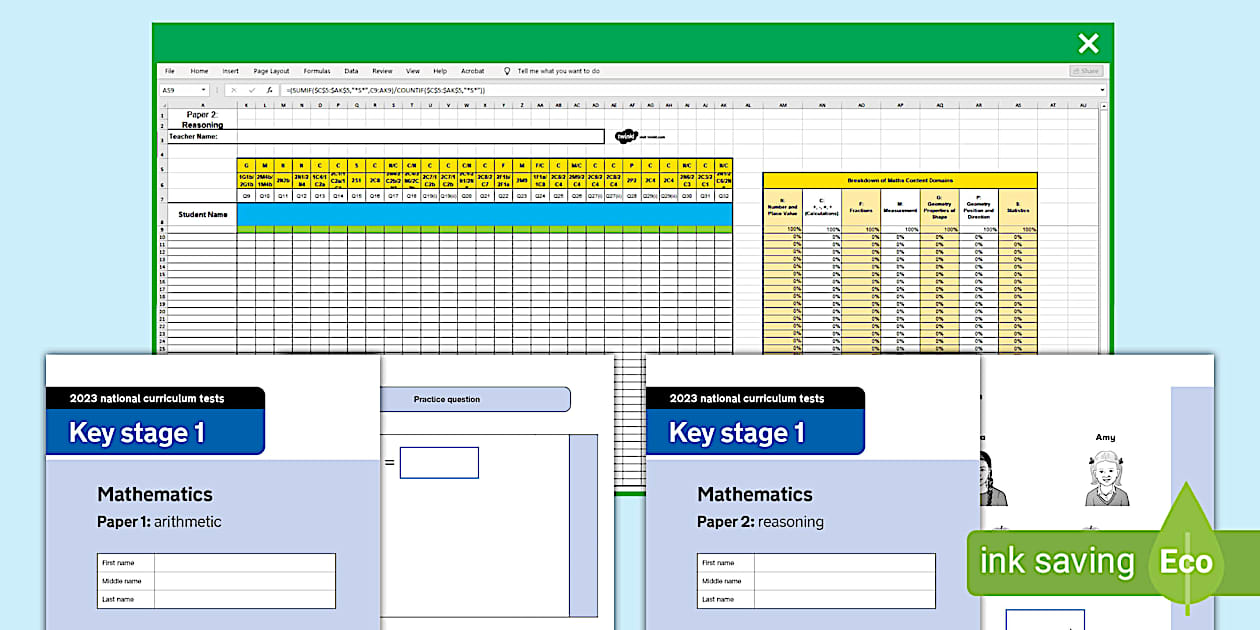Open the Name Box dropdown showing A59
The width and height of the screenshot is (1260, 630).
pos(203,90)
